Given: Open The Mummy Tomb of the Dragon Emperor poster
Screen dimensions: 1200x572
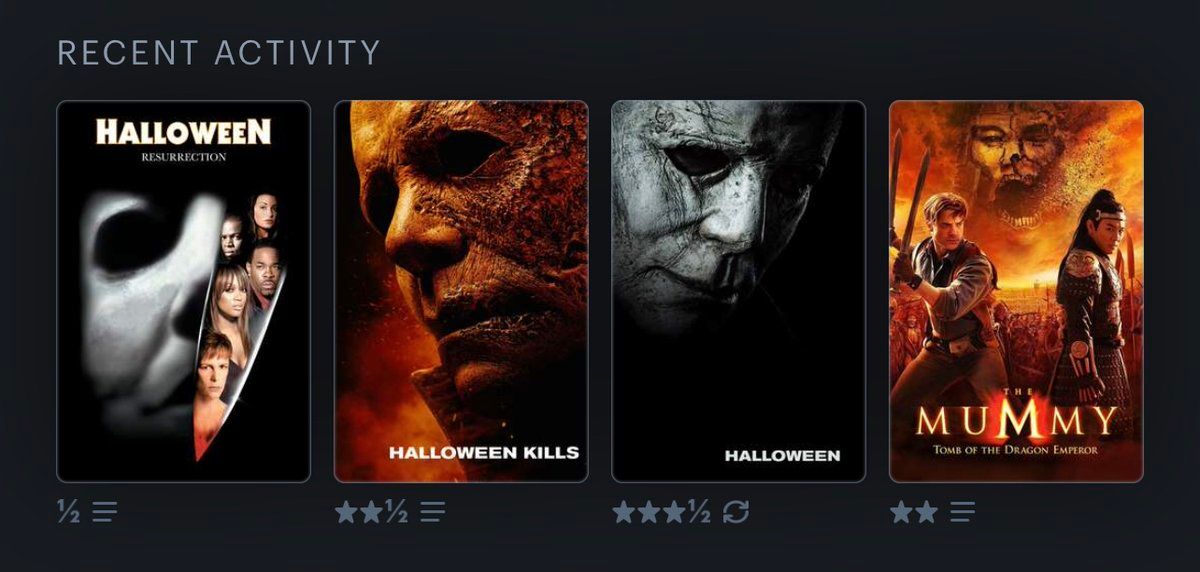Looking at the screenshot, I should pyautogui.click(x=1016, y=291).
